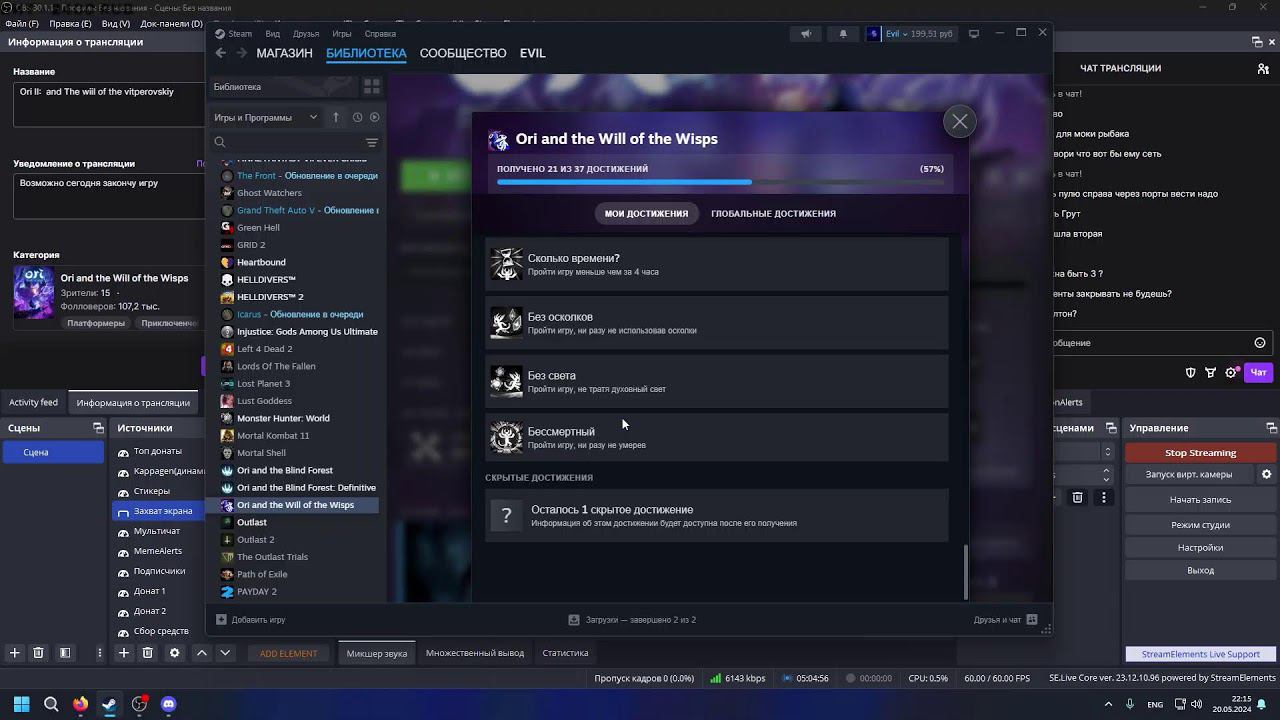Open Микшер звука tab
Viewport: 1280px width, 720px height.
point(376,654)
